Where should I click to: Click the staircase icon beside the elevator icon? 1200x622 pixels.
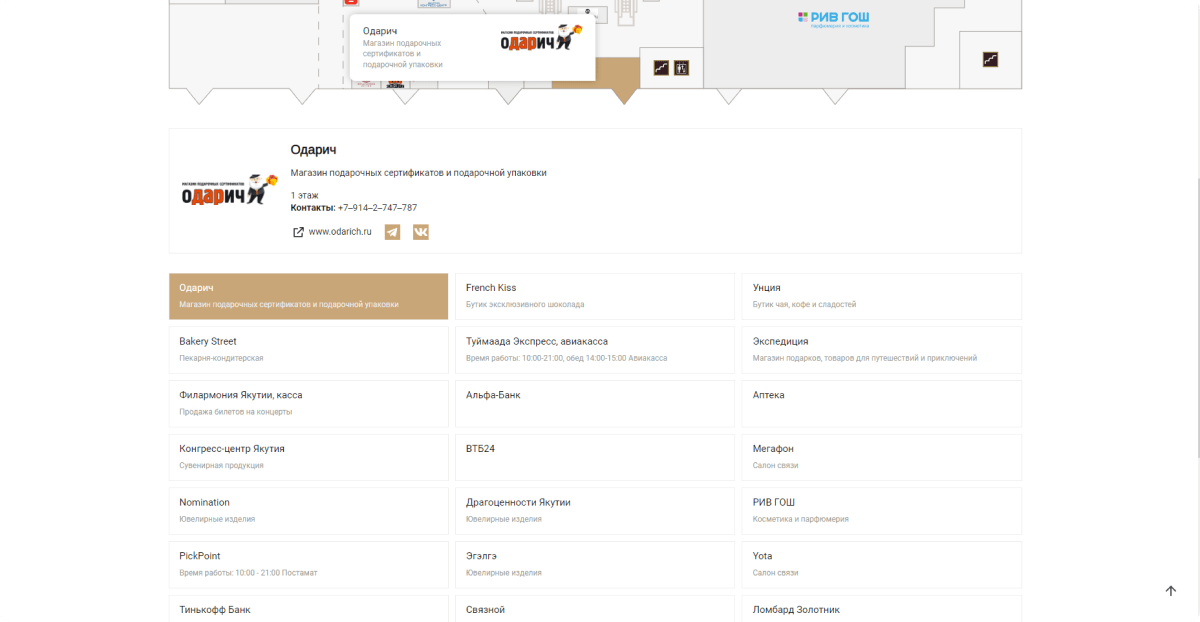click(x=661, y=68)
